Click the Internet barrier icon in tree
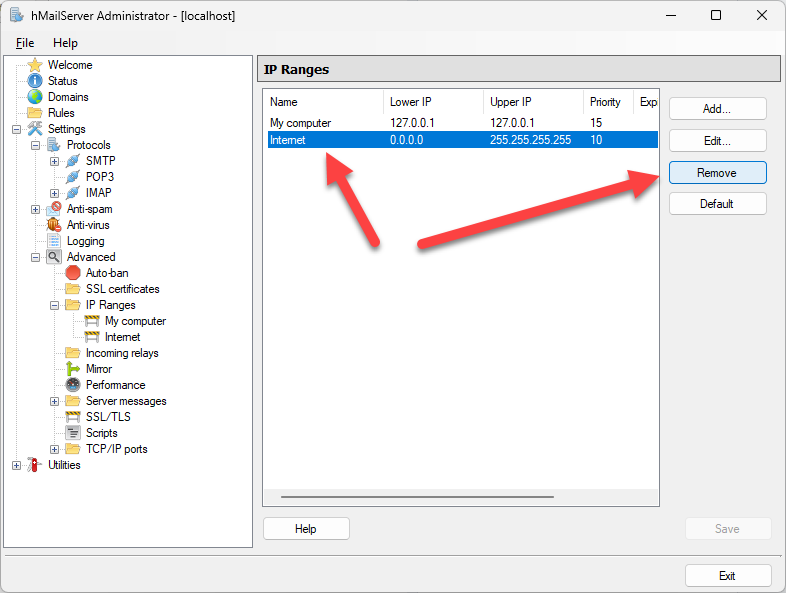Viewport: 786px width, 593px height. coord(92,337)
